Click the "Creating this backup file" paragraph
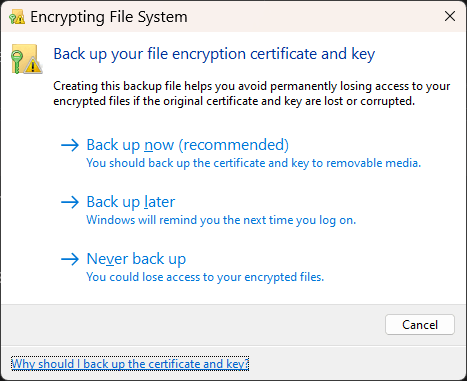This screenshot has height=381, width=467. click(252, 93)
